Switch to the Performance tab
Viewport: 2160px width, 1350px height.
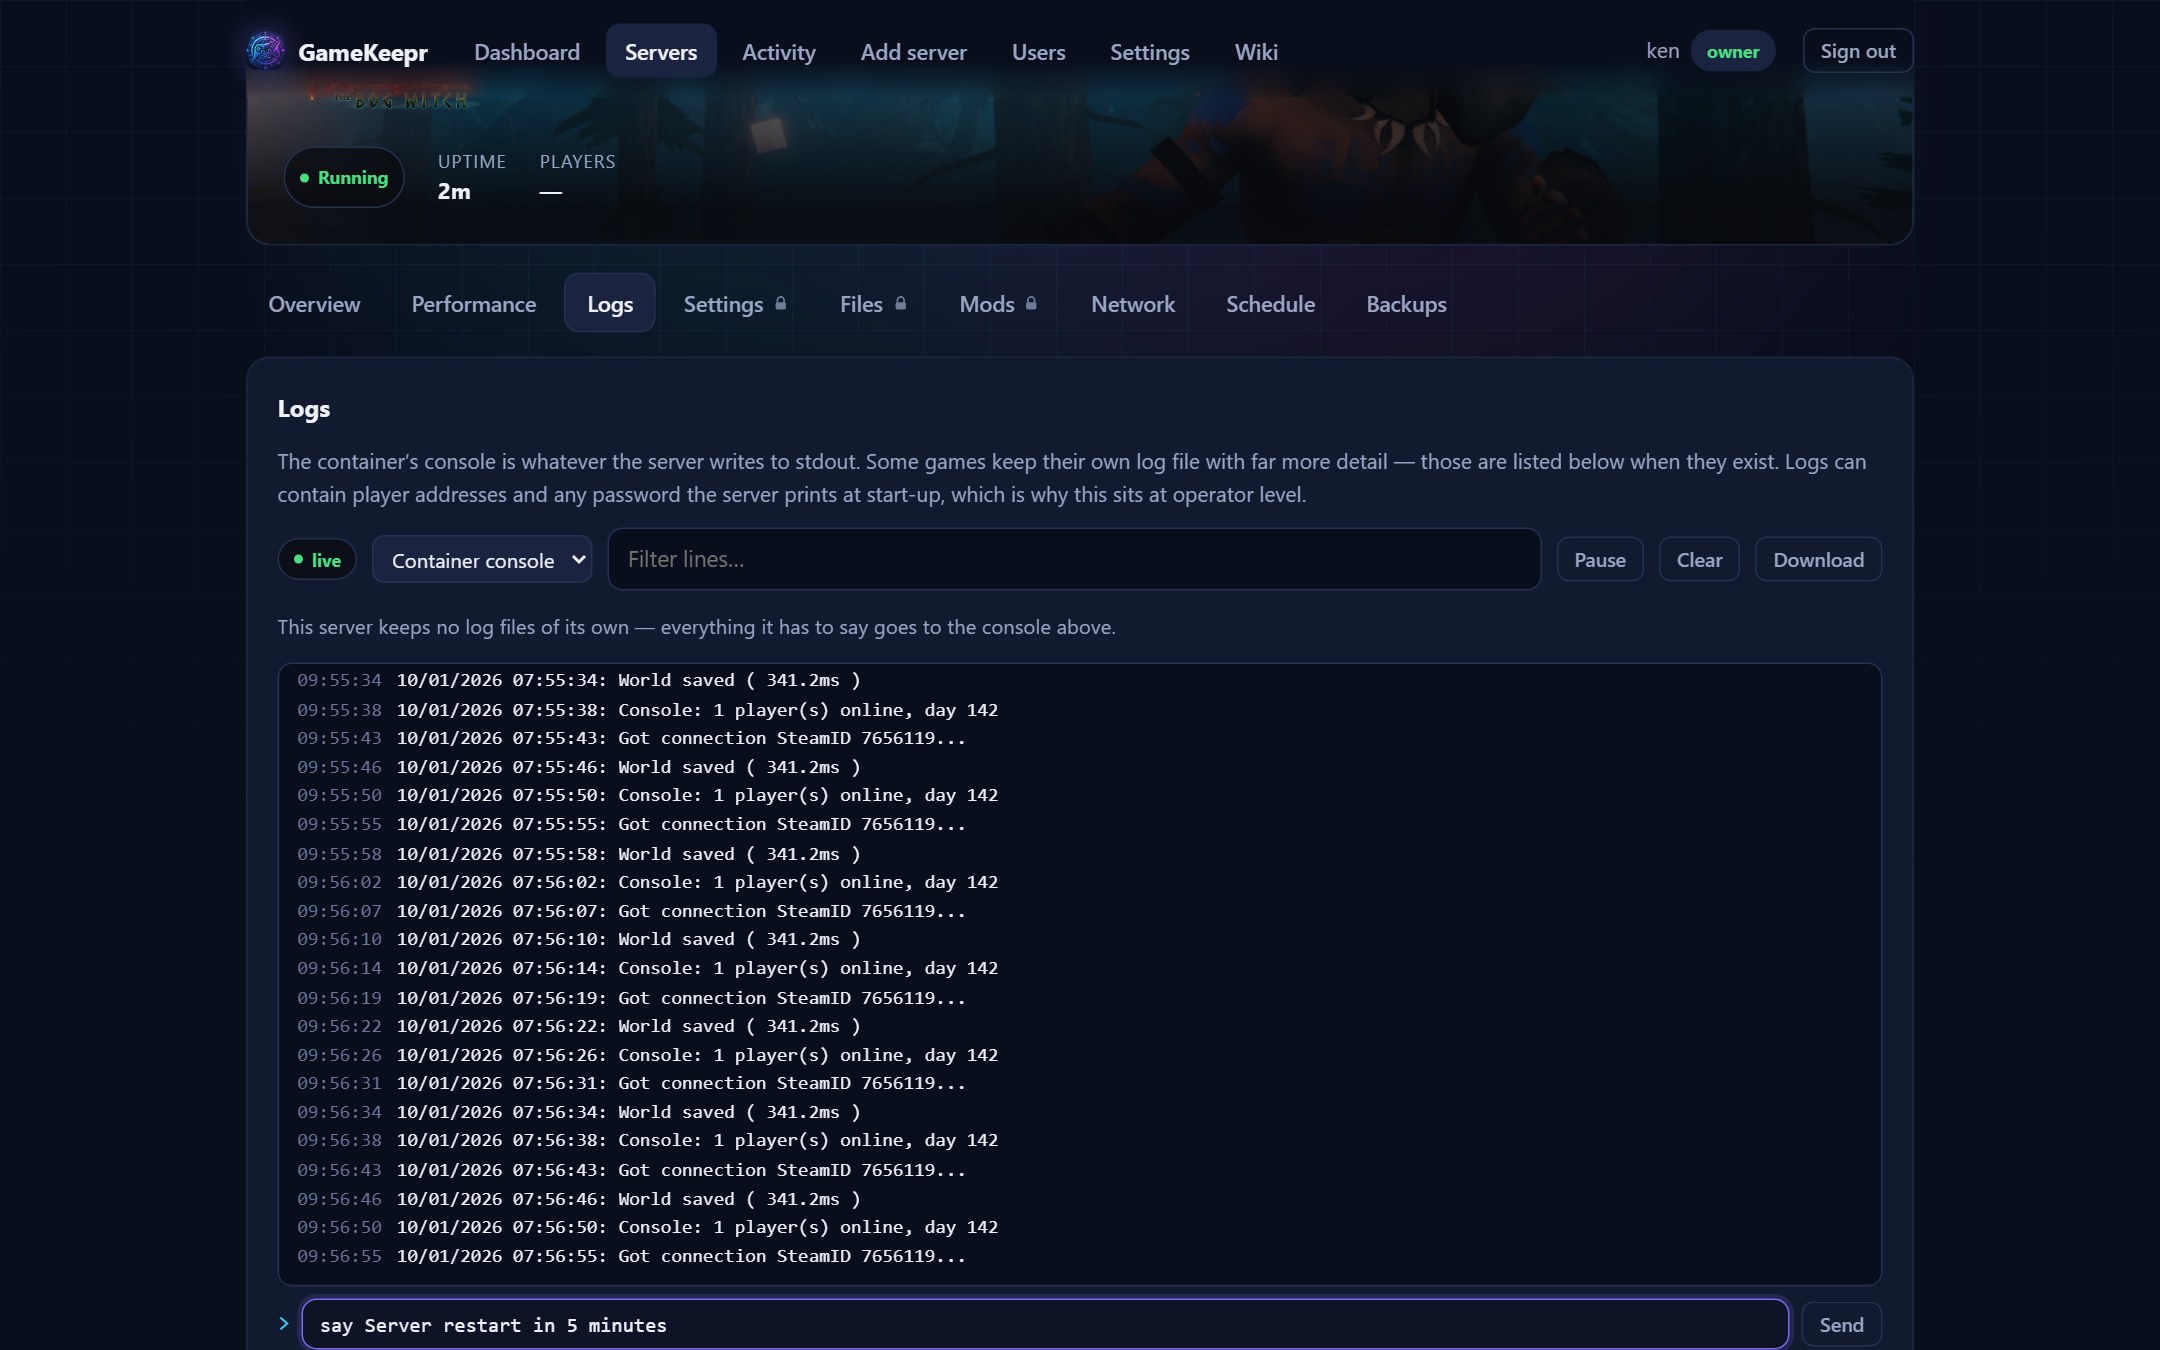(x=474, y=304)
